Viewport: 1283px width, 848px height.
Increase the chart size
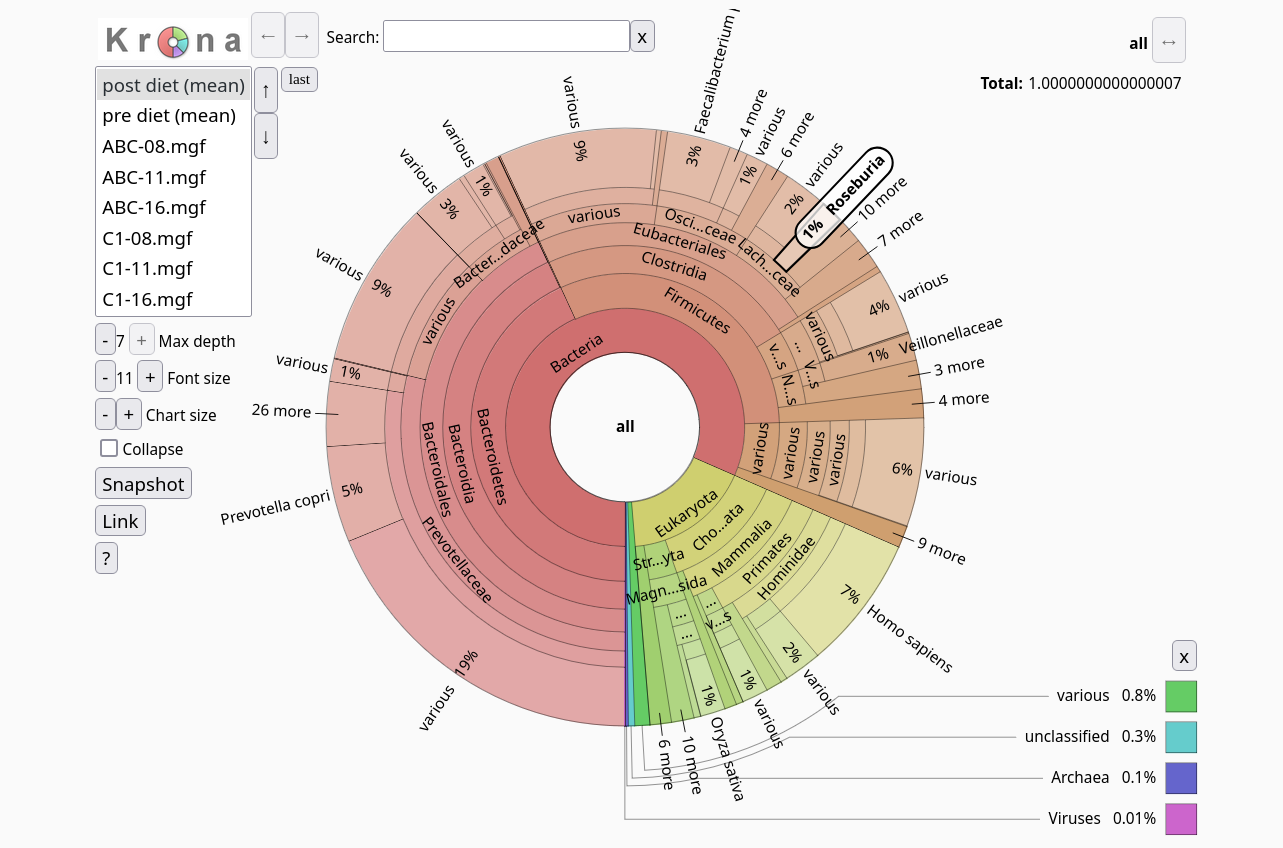pos(128,414)
